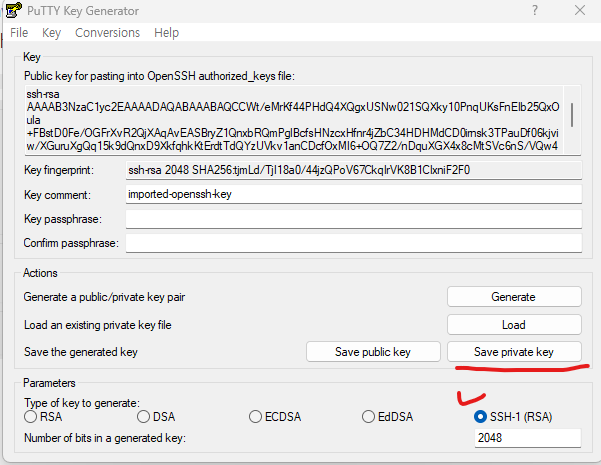Click the 'Public key for pasting into OpenSSH' label
This screenshot has width=601, height=465.
coord(159,76)
